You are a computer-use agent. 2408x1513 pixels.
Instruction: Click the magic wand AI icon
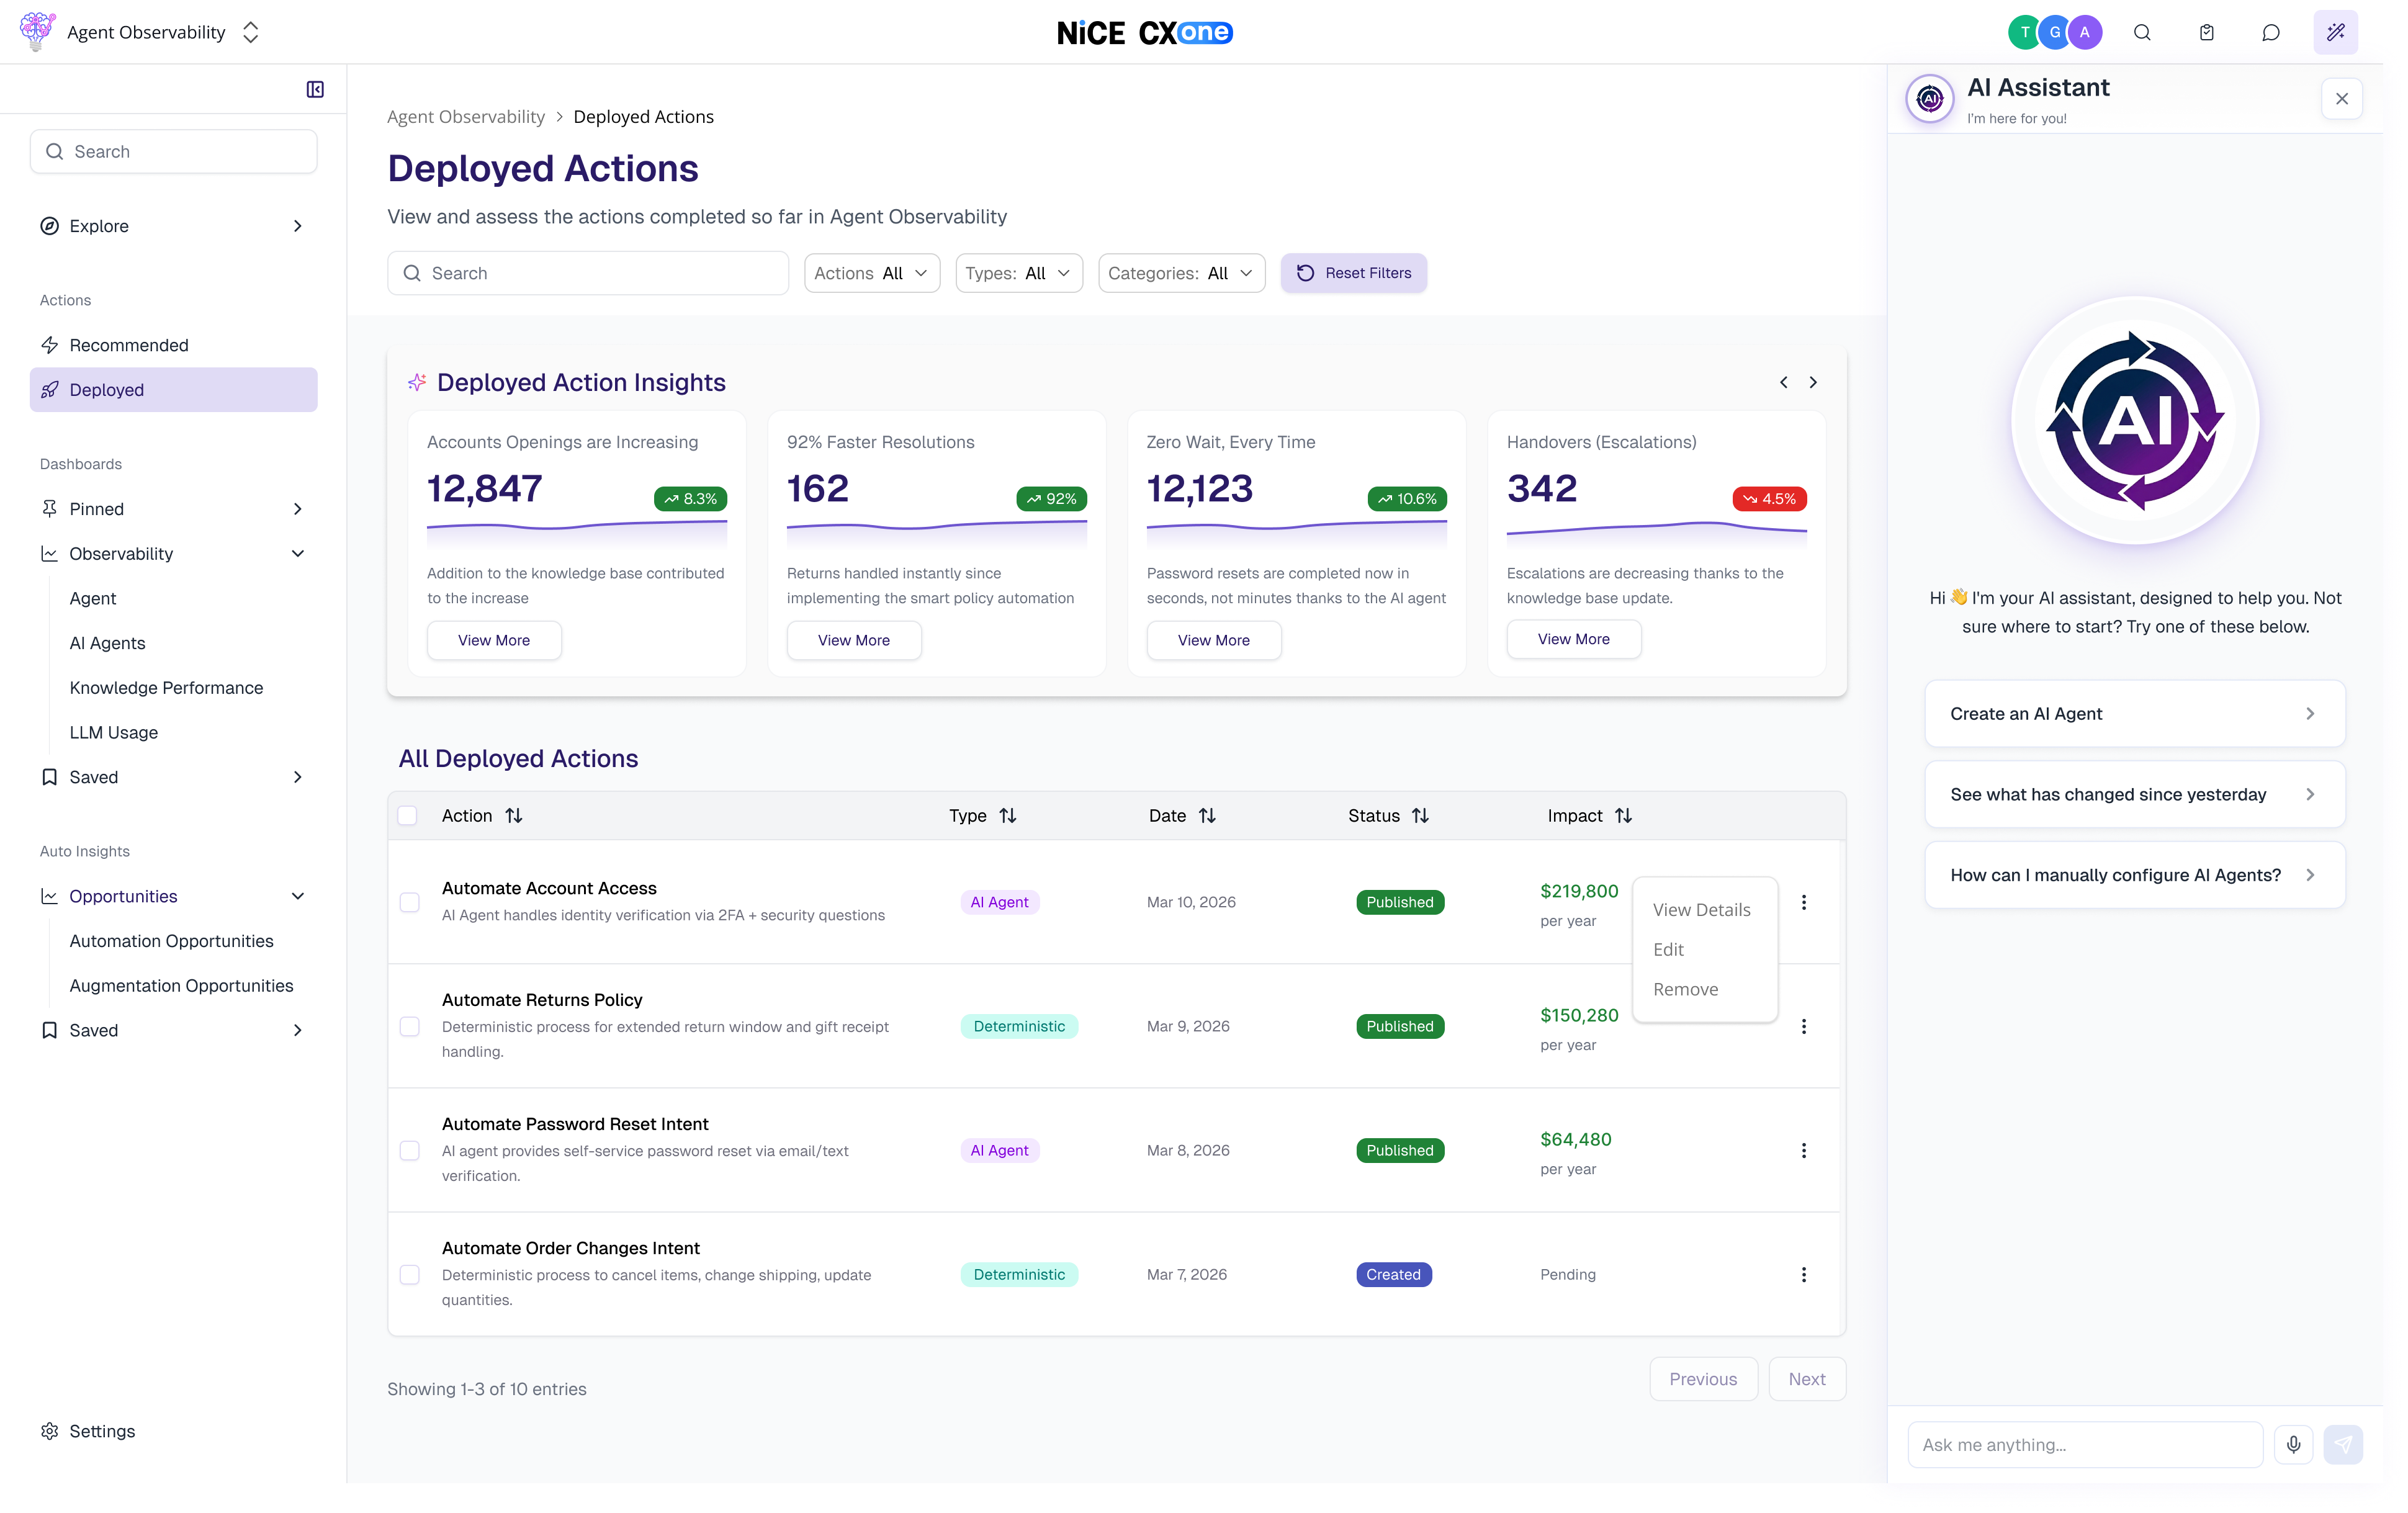[x=2335, y=33]
